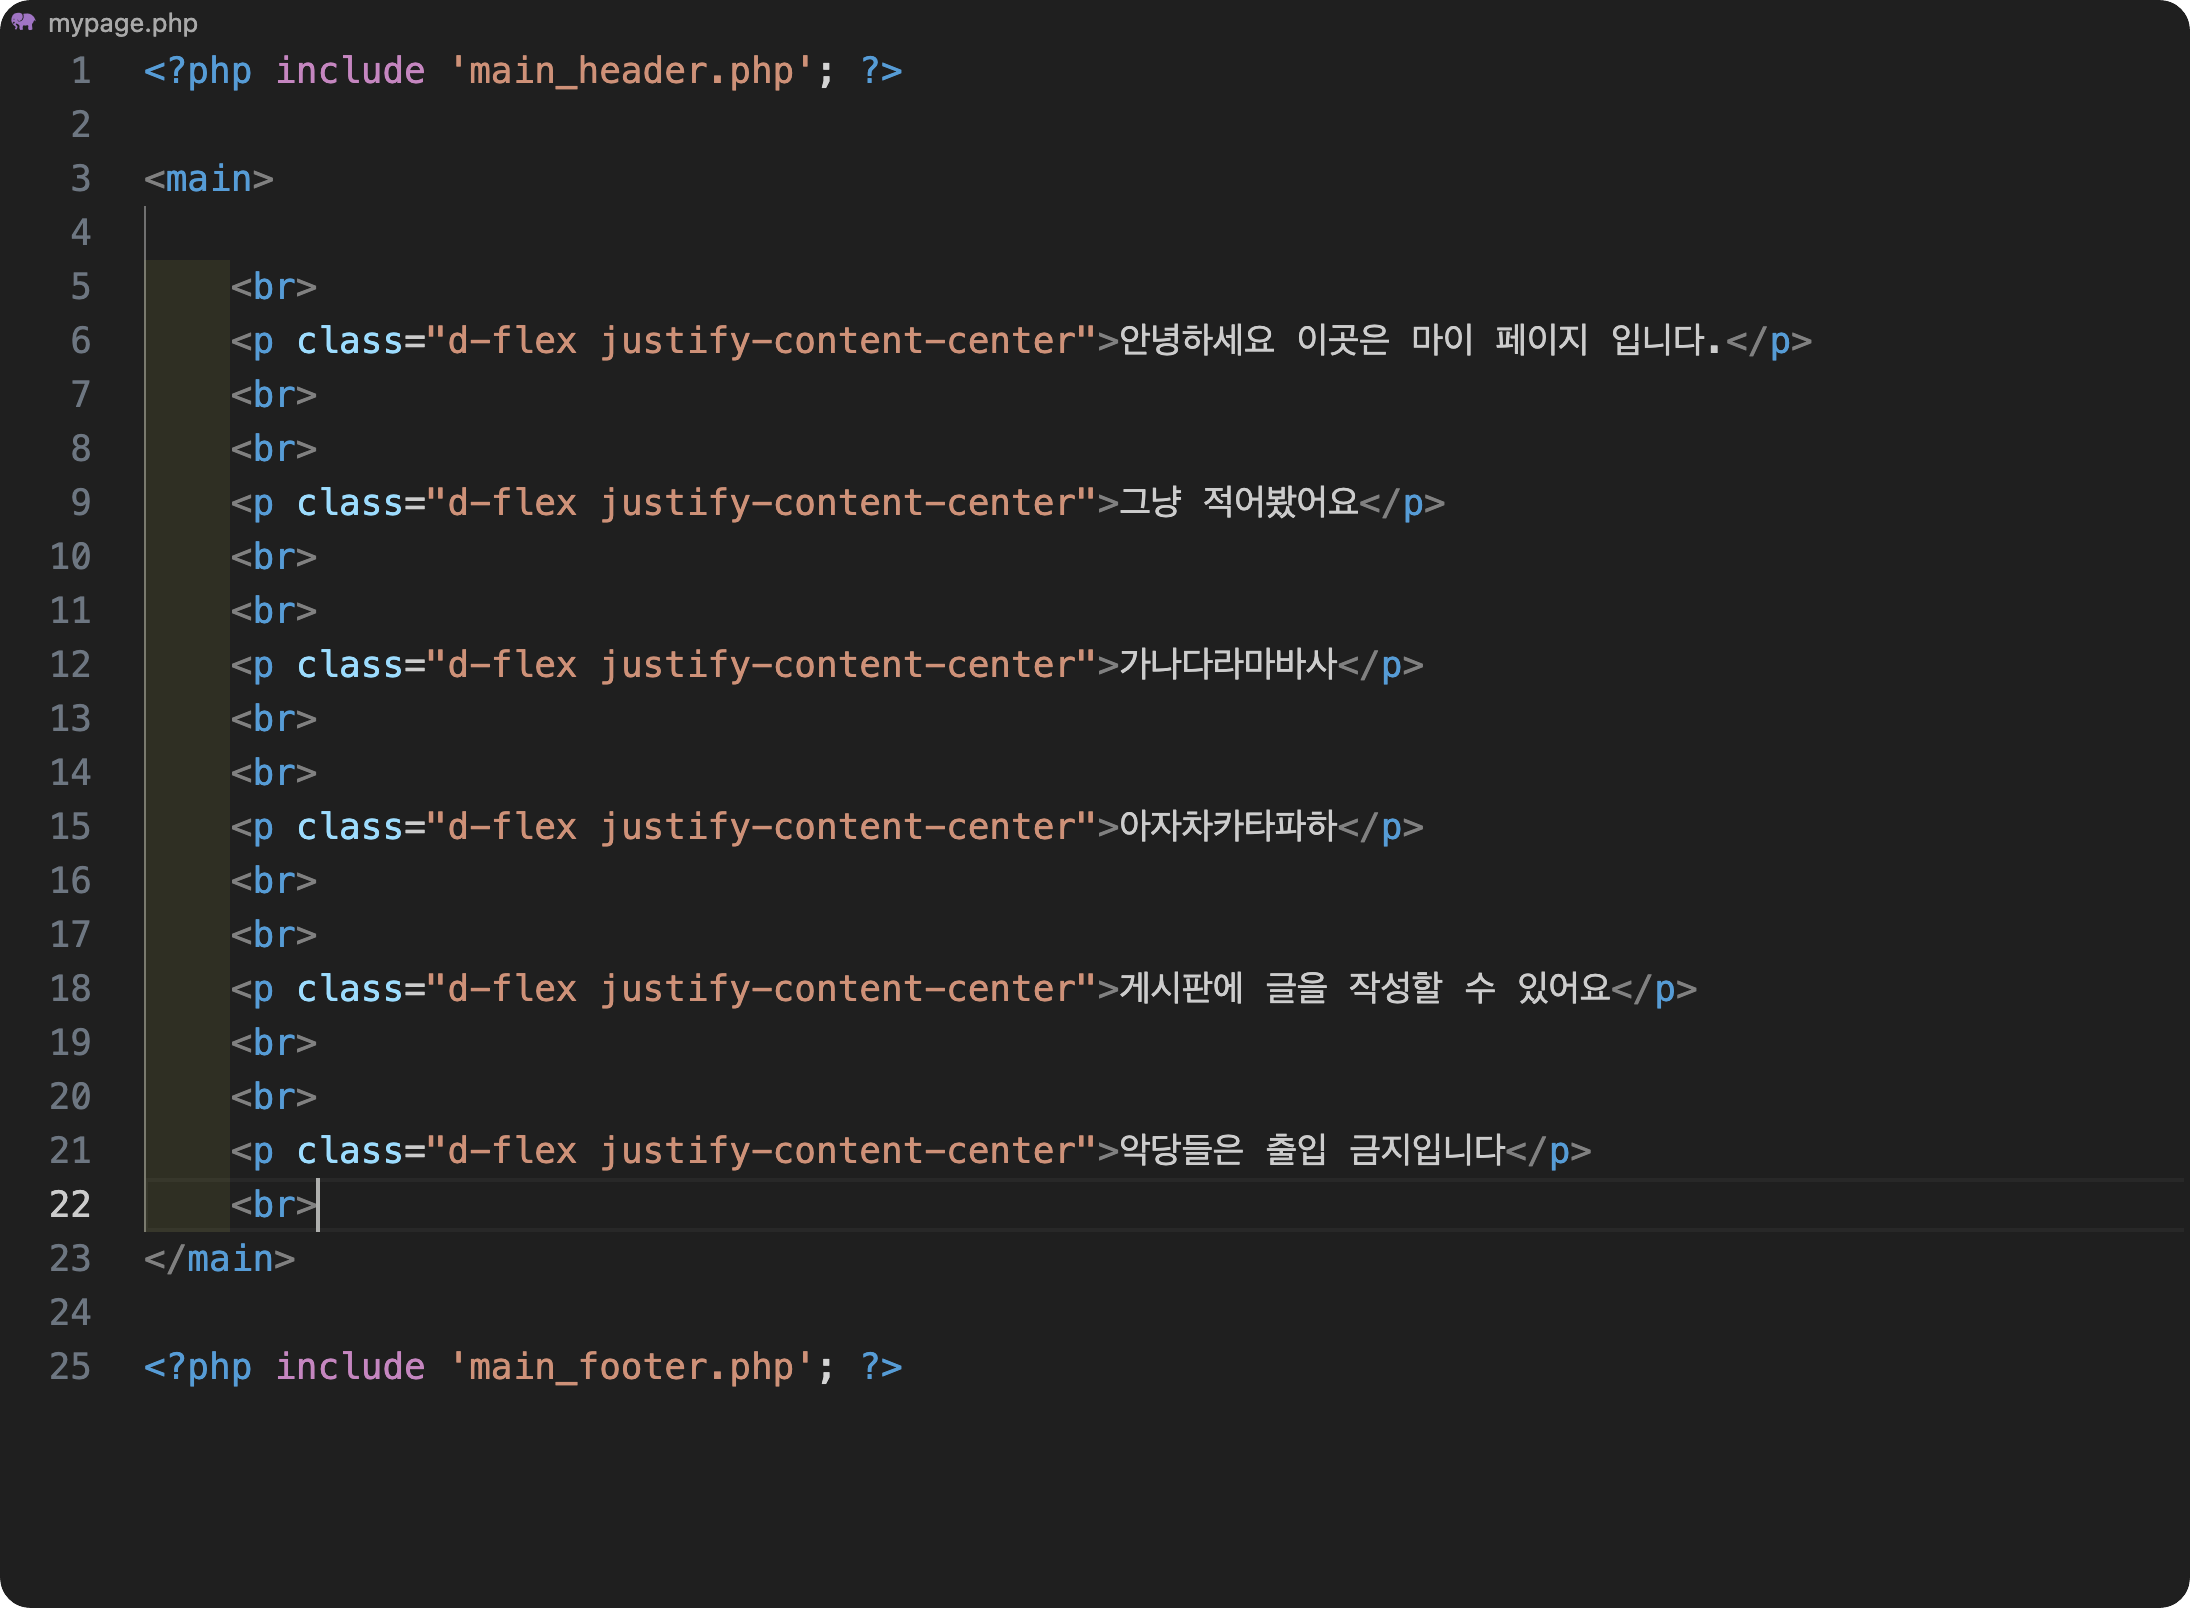2190x1608 pixels.
Task: Click the include keyword on line 1
Action: [350, 71]
